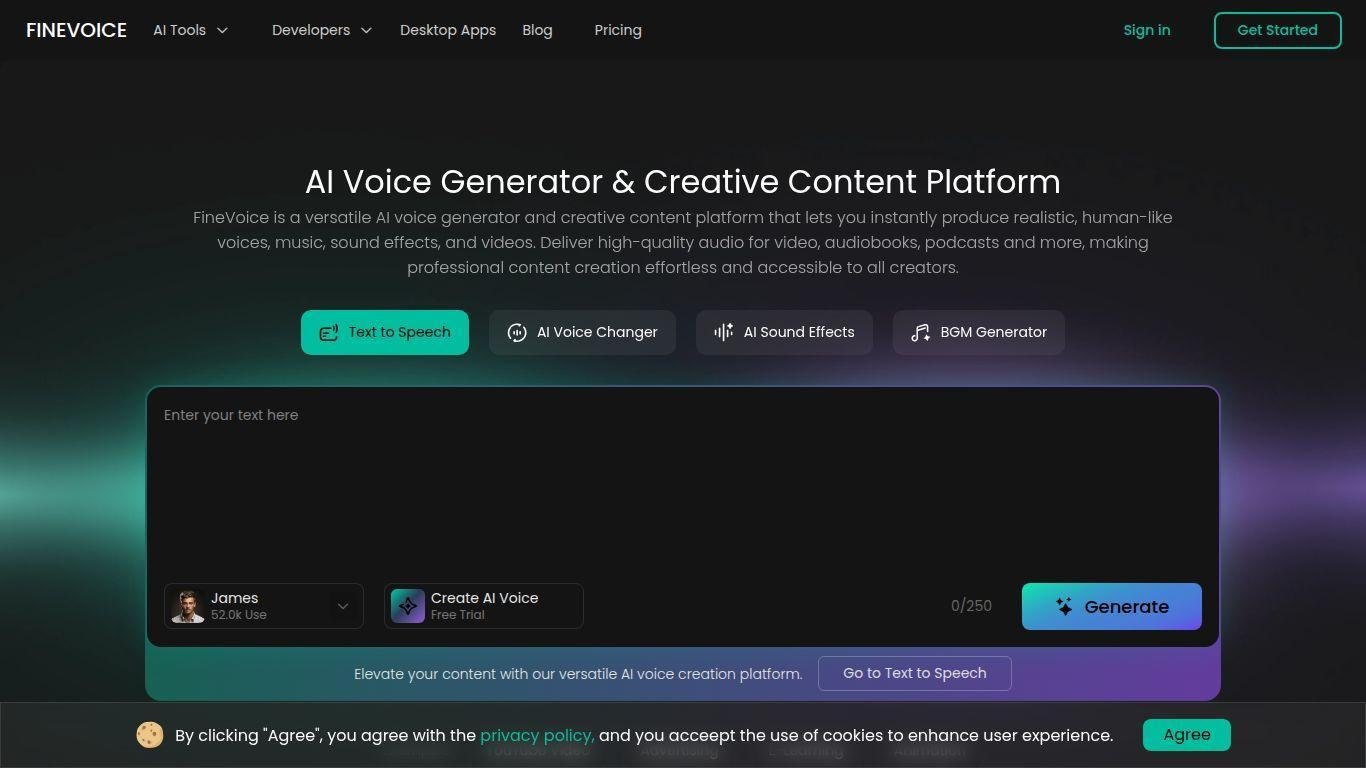Screen dimensions: 1366x768
Task: Click the FINEVOICE logo
Action: click(x=76, y=30)
